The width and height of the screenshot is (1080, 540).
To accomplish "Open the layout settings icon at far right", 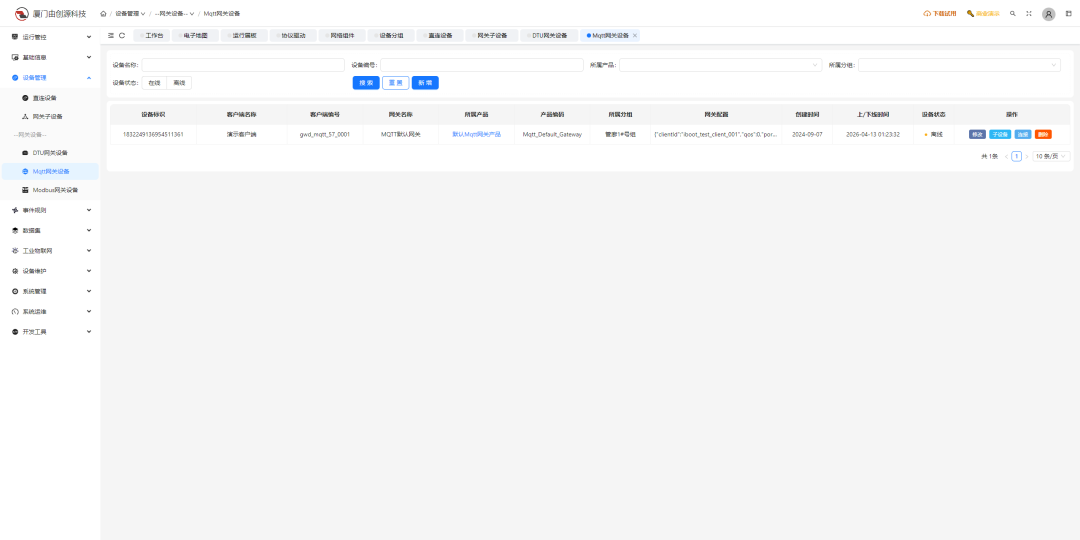I will [x=1067, y=14].
